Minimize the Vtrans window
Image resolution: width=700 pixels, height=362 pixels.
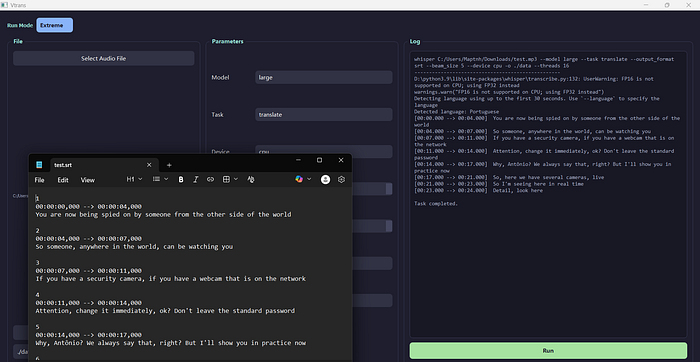point(646,5)
